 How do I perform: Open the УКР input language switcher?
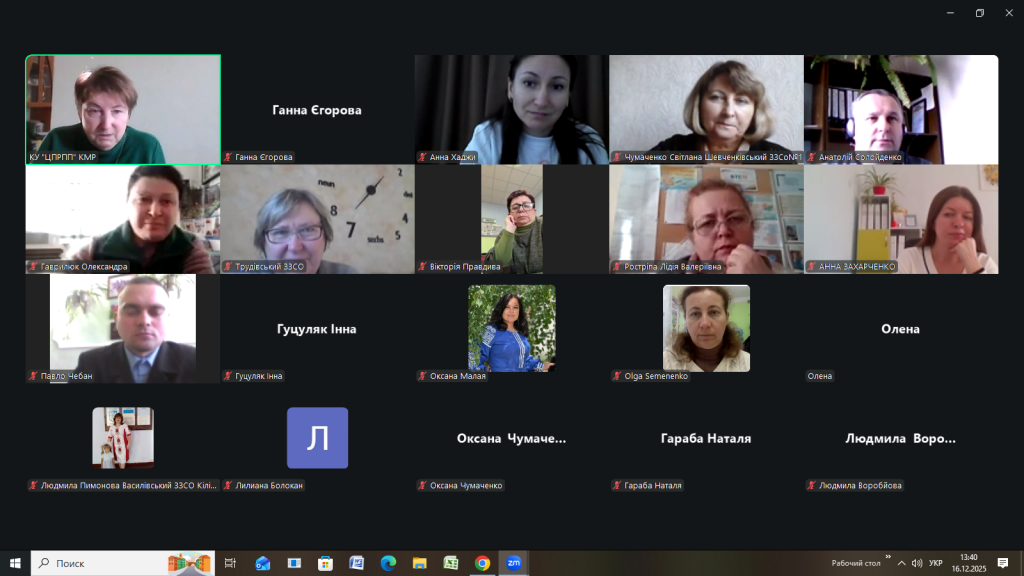[x=936, y=563]
